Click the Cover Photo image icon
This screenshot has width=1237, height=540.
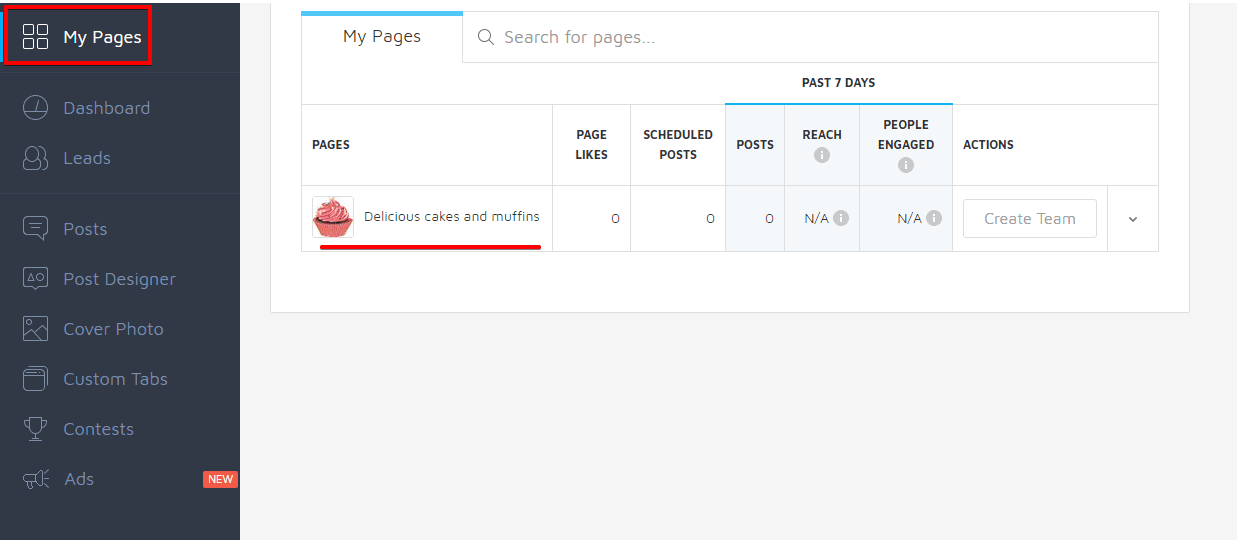pyautogui.click(x=36, y=329)
